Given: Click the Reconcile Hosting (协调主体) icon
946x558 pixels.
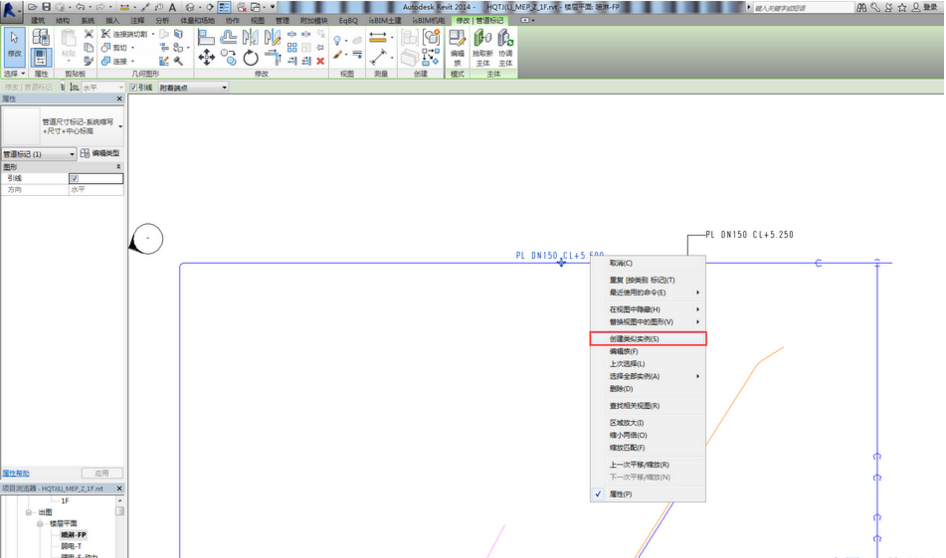Looking at the screenshot, I should pos(505,45).
